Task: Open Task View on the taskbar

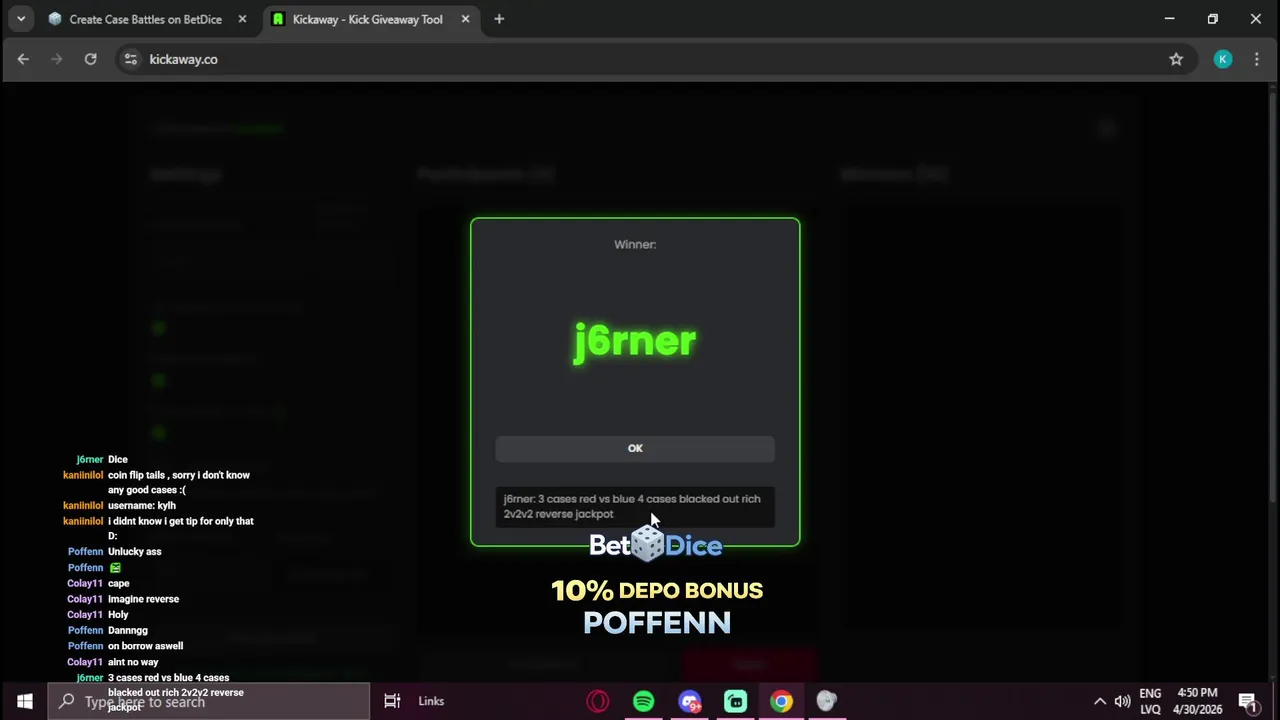Action: (x=392, y=701)
